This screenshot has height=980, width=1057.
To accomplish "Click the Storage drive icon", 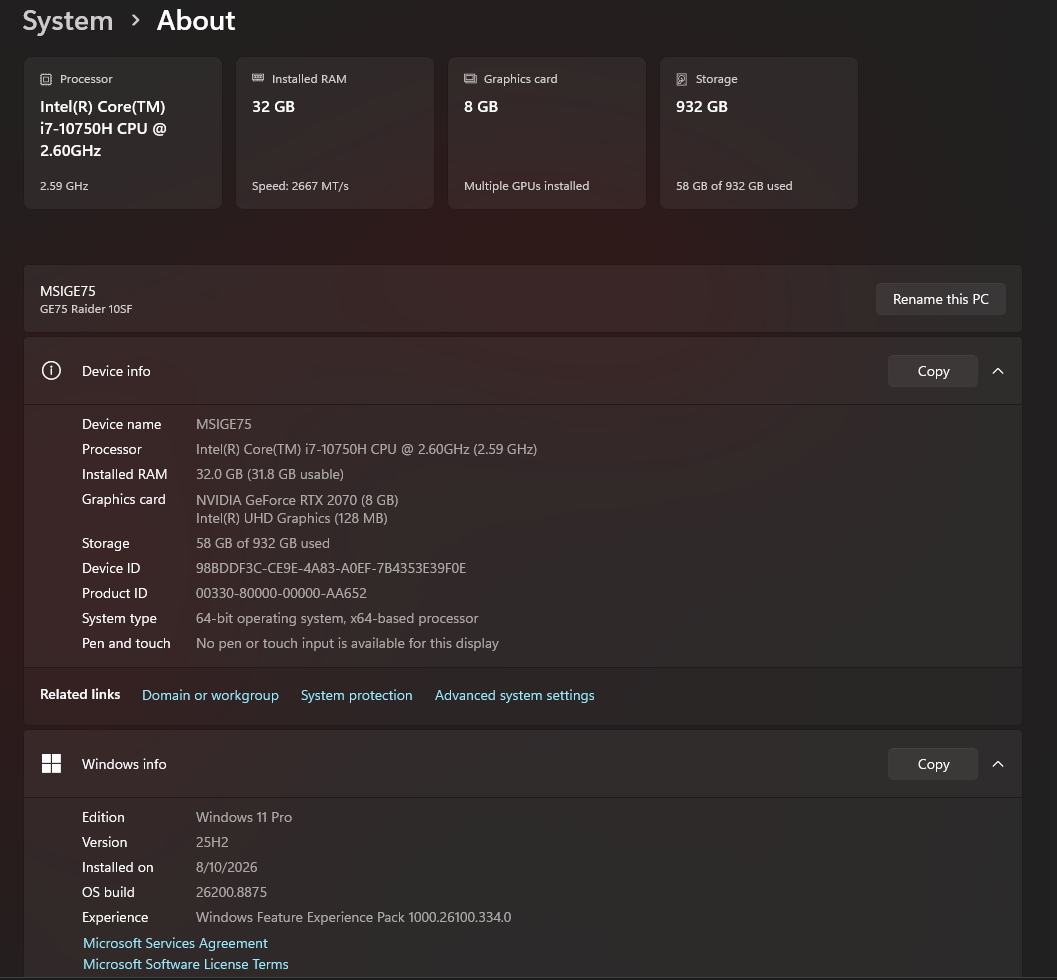I will (x=682, y=80).
